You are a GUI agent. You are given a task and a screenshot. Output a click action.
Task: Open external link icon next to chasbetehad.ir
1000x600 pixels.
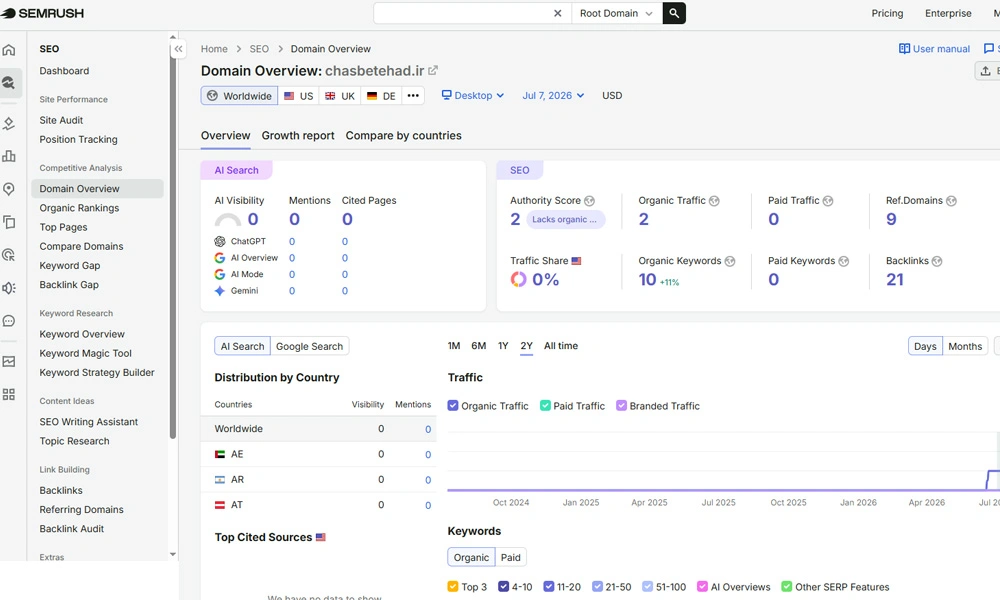433,70
